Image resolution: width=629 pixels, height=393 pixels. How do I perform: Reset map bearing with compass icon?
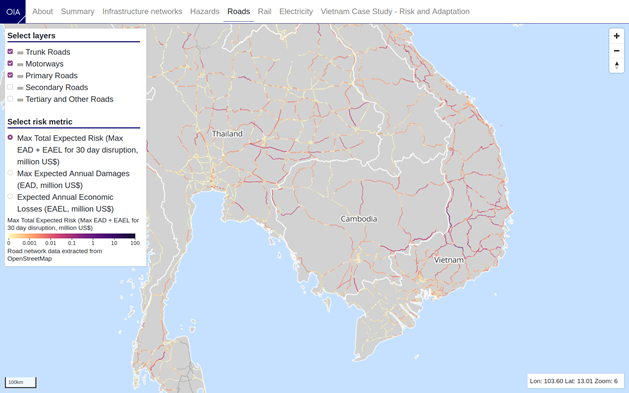tap(617, 65)
